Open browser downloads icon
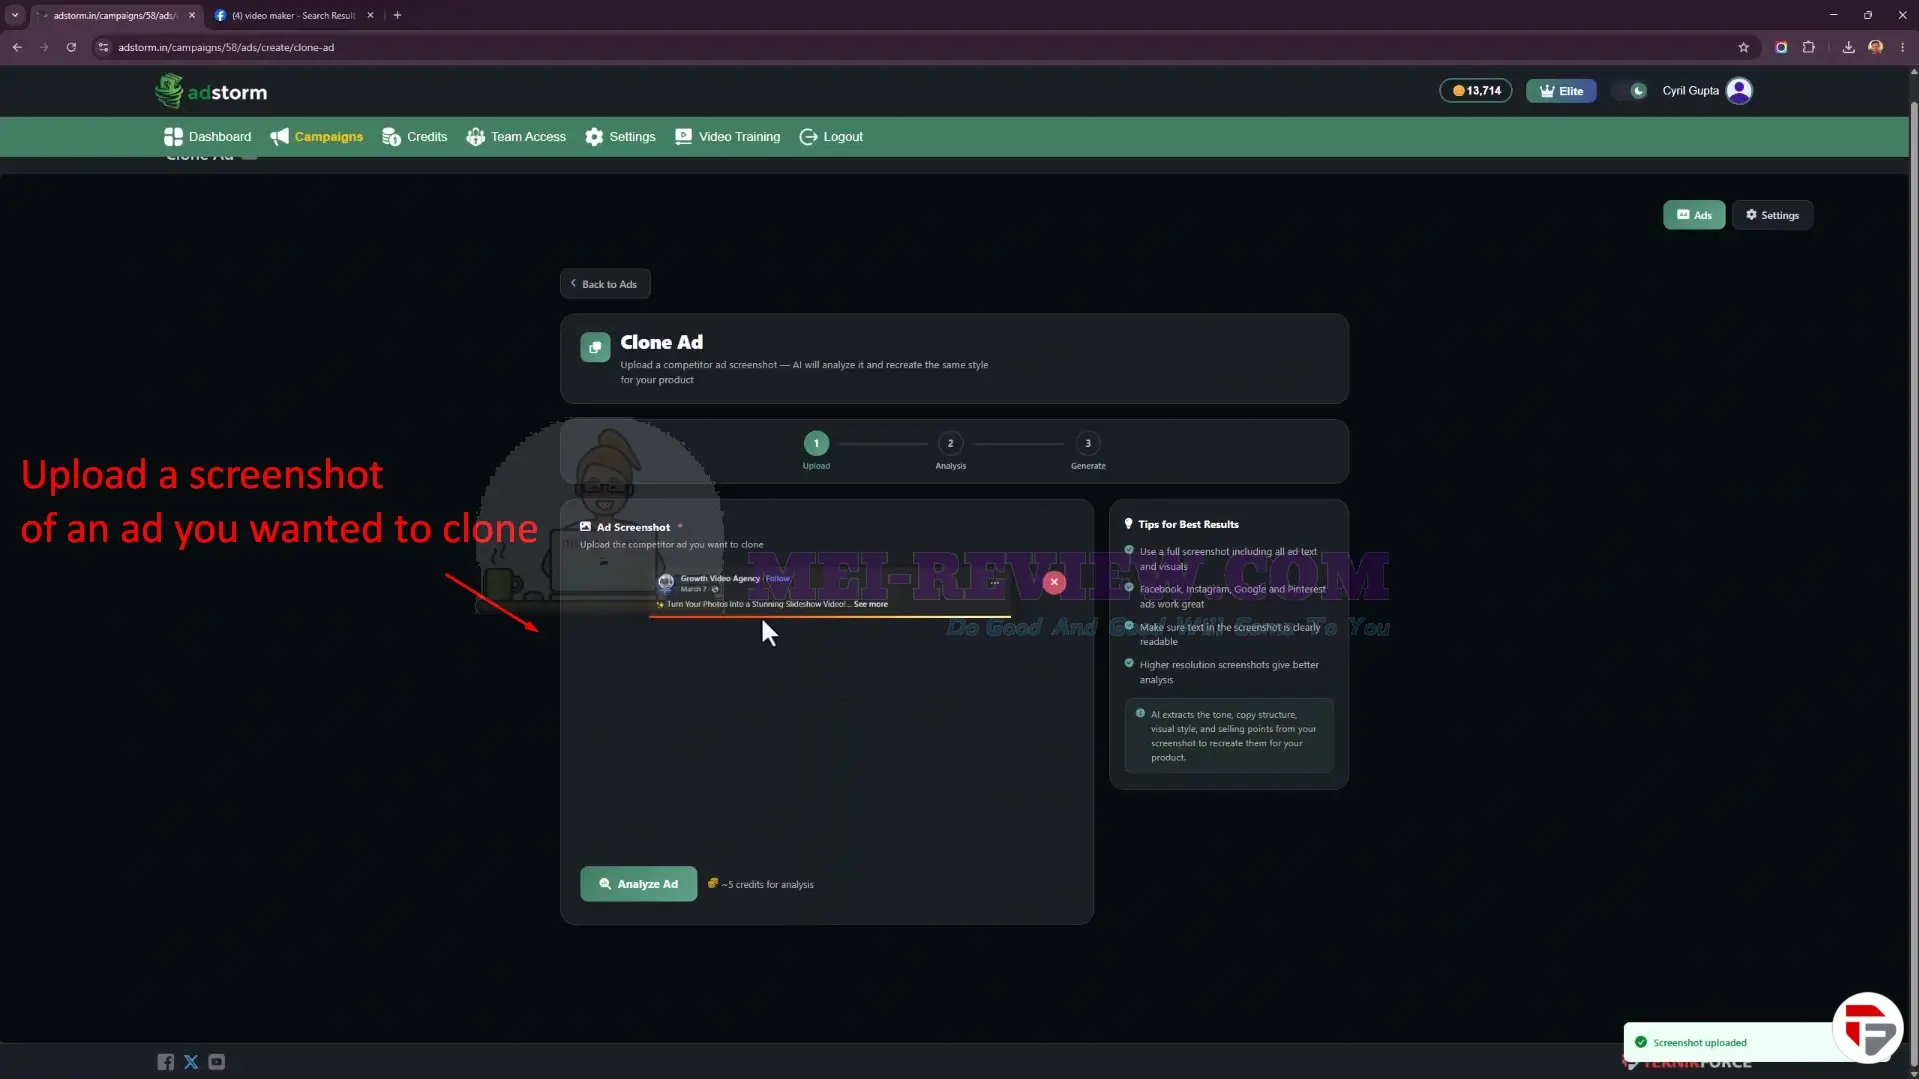This screenshot has height=1079, width=1919. click(x=1848, y=47)
